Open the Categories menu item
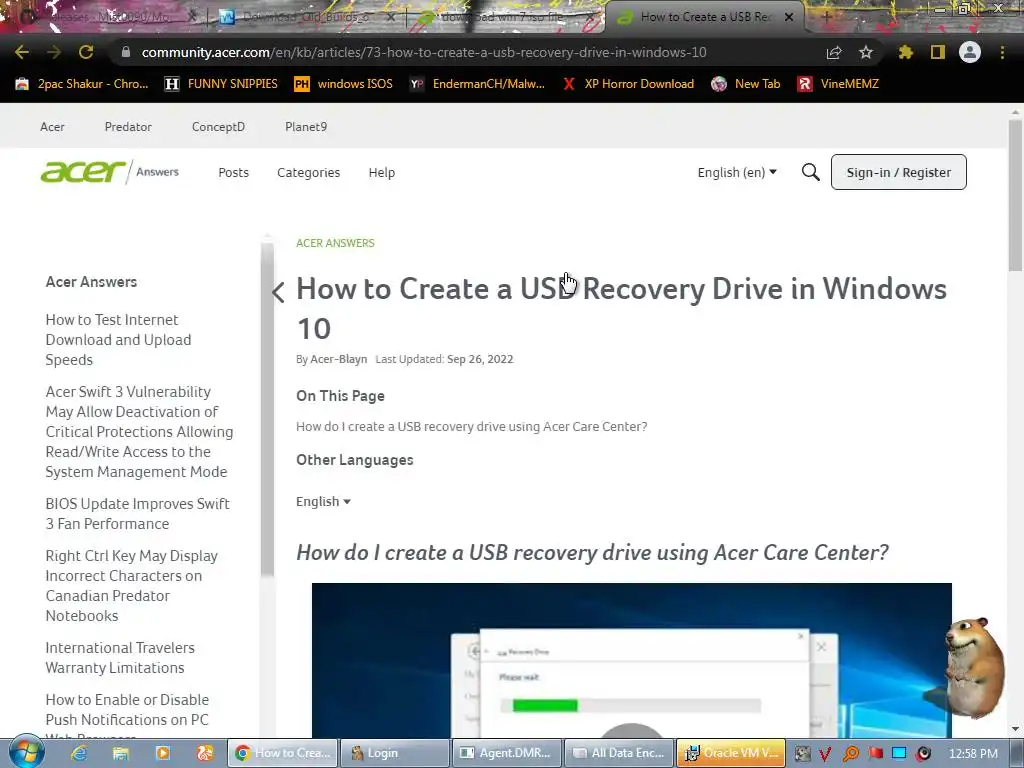The image size is (1024, 768). [x=308, y=172]
